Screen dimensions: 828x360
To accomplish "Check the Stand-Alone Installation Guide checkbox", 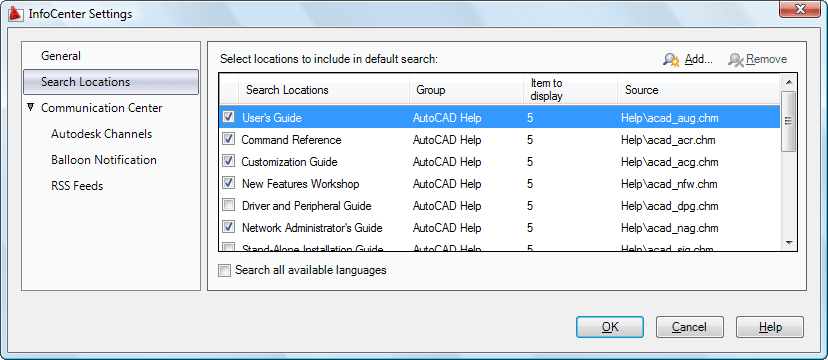I will (x=229, y=247).
